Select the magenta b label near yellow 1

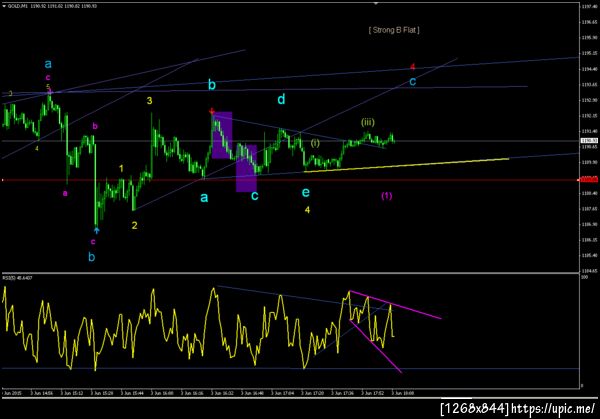click(95, 126)
